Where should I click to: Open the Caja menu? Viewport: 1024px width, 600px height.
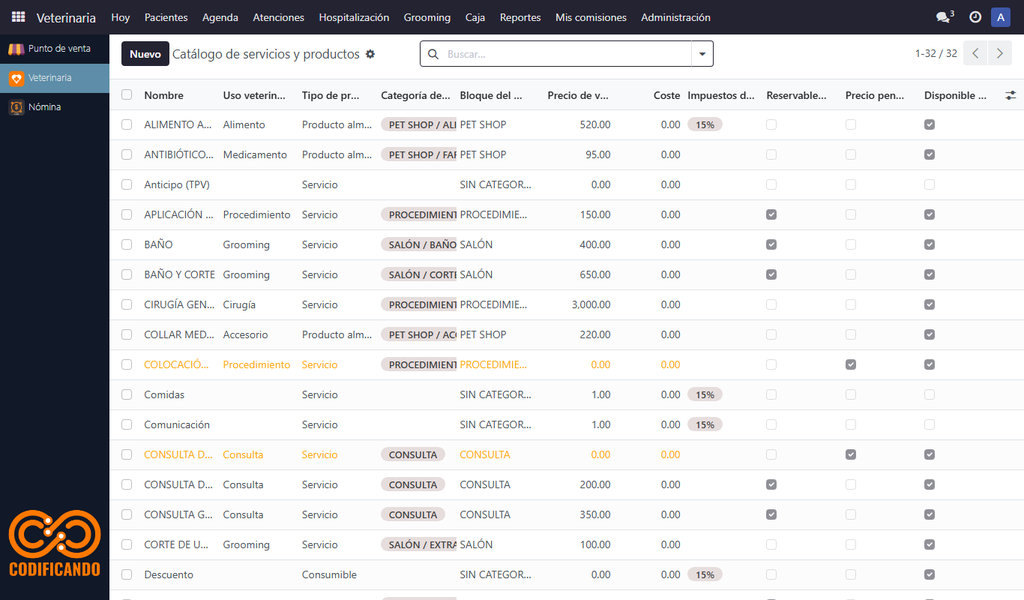click(475, 17)
